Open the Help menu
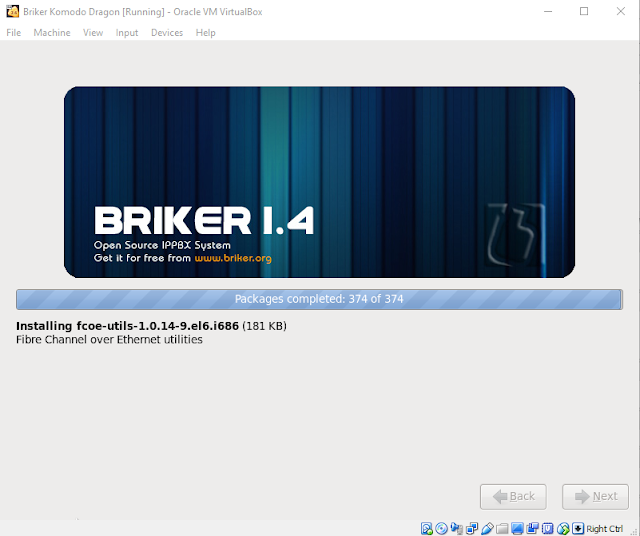 [205, 33]
